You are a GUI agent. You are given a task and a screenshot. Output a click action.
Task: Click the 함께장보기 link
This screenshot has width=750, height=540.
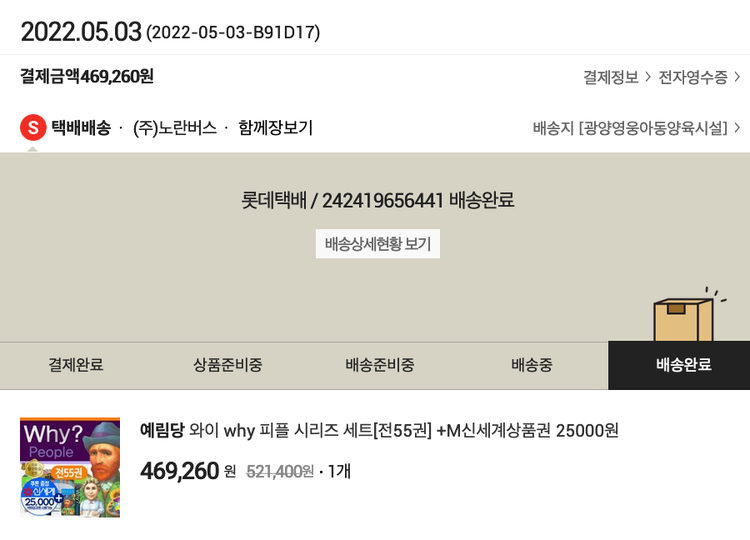click(276, 128)
